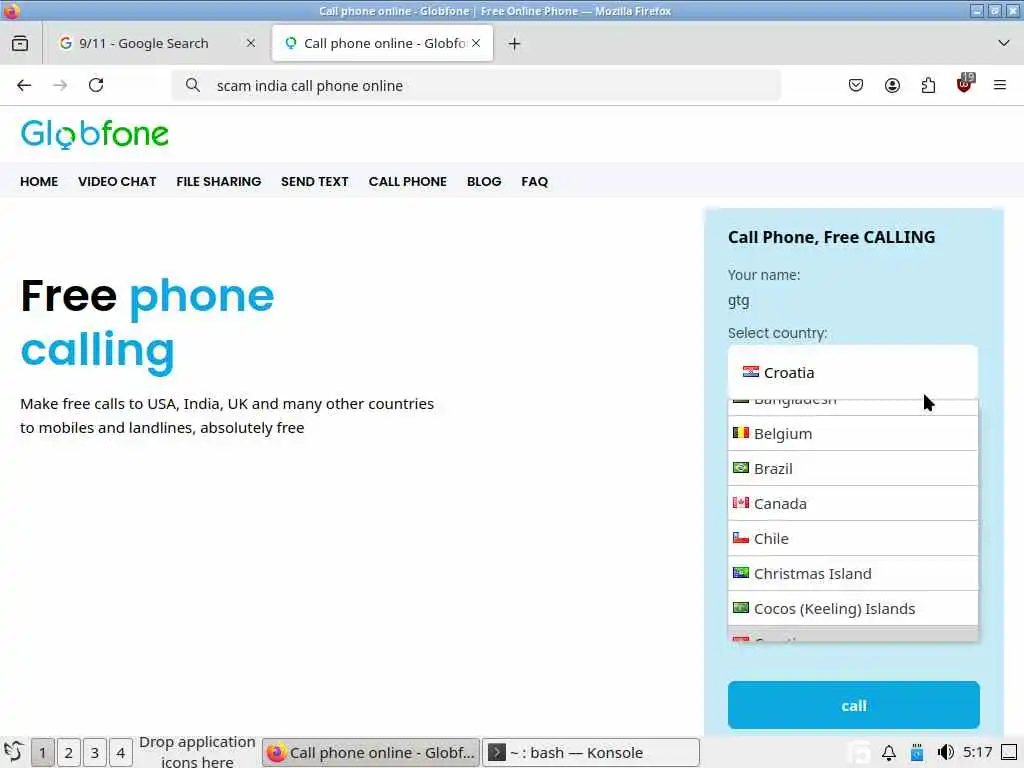The image size is (1024, 768).
Task: Open the application launcher menu icon
Action: click(x=14, y=752)
